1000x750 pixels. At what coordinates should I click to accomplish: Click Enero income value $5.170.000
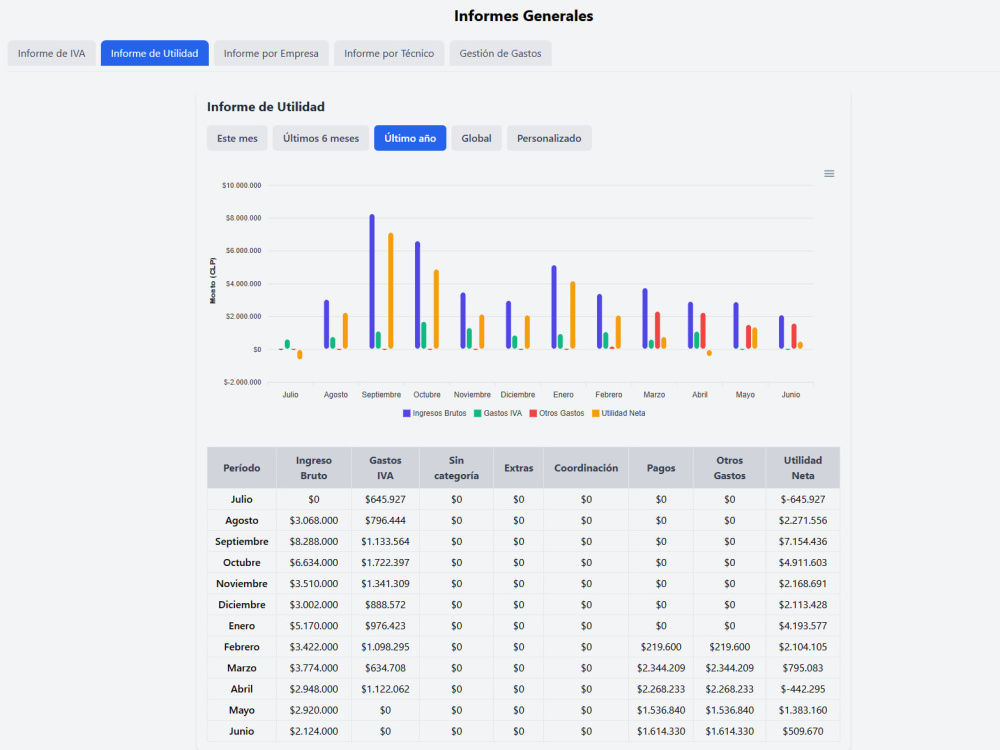point(314,626)
